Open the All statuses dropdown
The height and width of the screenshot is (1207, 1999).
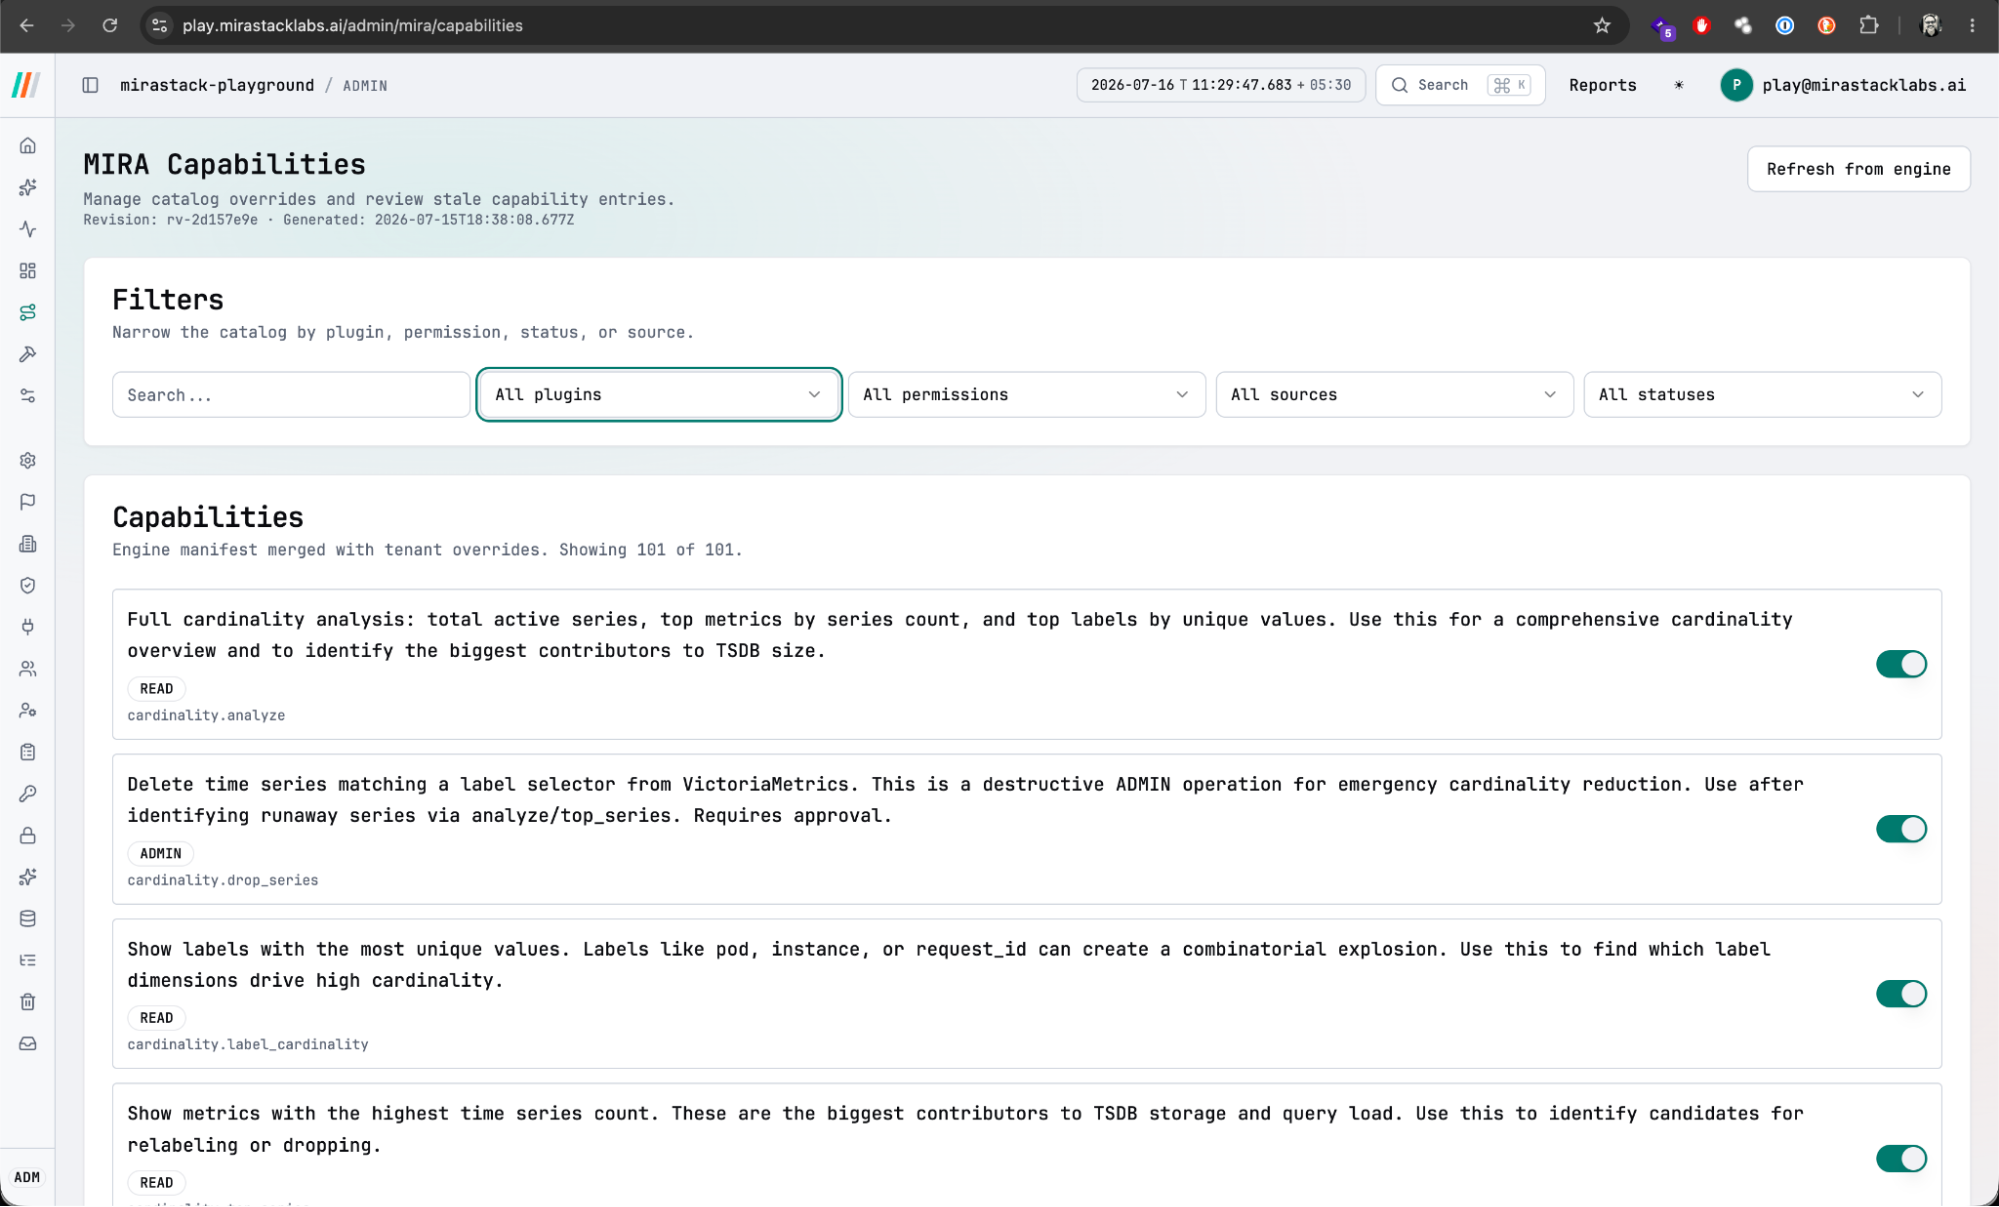1762,395
